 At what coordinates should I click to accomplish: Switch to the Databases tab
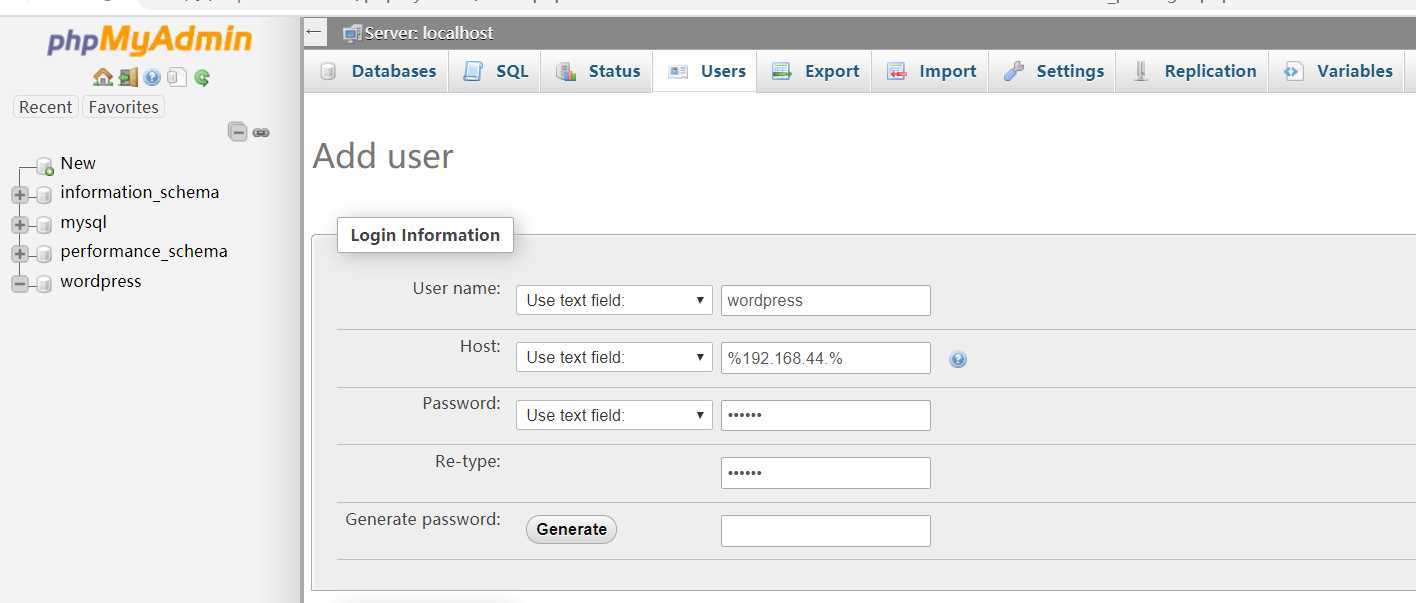(x=378, y=71)
